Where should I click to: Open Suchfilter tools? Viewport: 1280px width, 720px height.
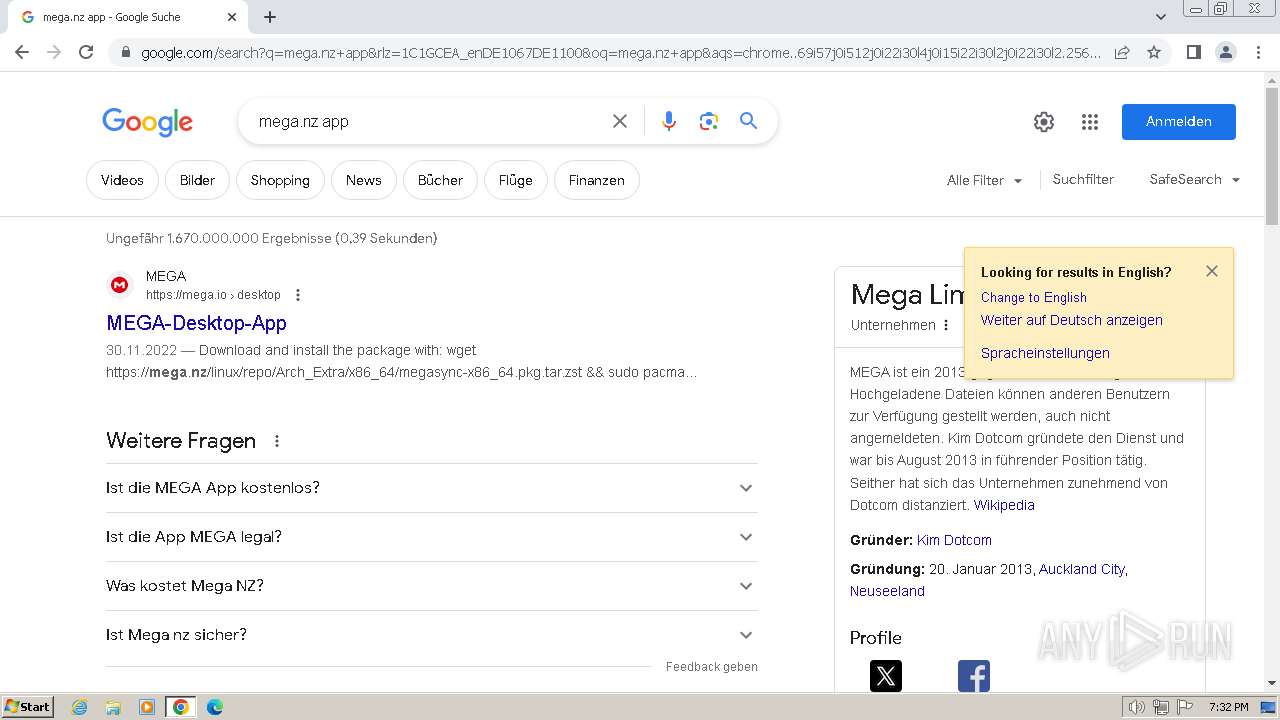pyautogui.click(x=1083, y=179)
